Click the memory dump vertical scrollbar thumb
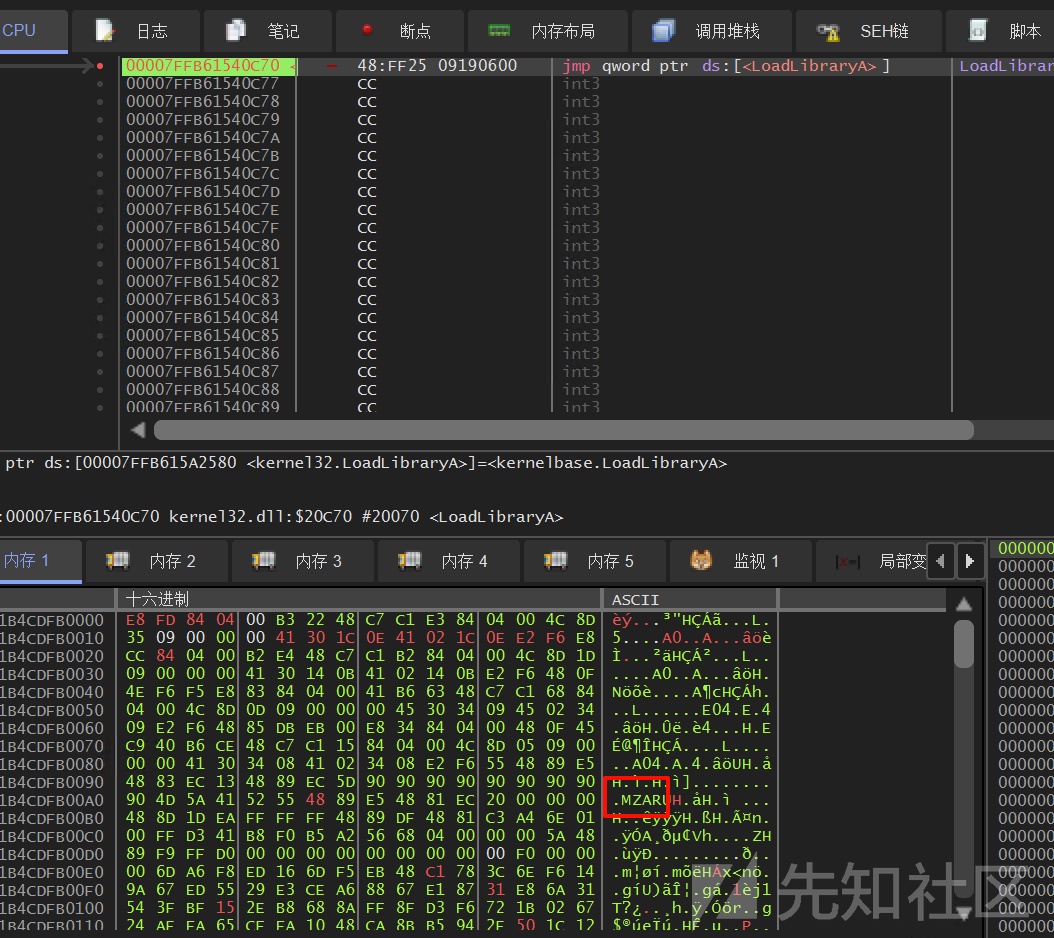This screenshot has height=938, width=1054. tap(964, 644)
